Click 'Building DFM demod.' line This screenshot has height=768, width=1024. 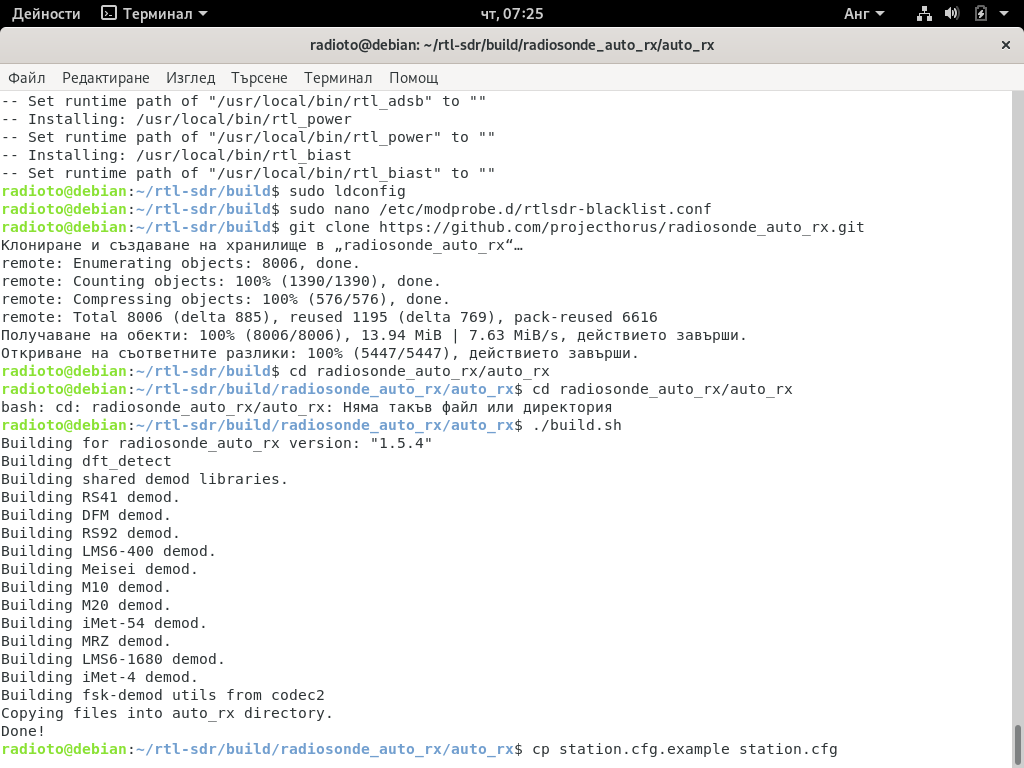pyautogui.click(x=86, y=516)
